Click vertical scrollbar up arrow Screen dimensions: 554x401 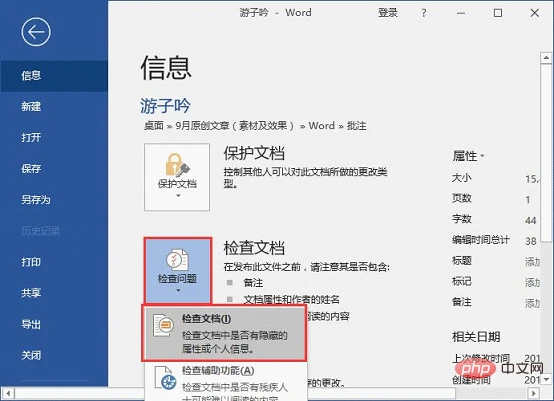point(546,58)
